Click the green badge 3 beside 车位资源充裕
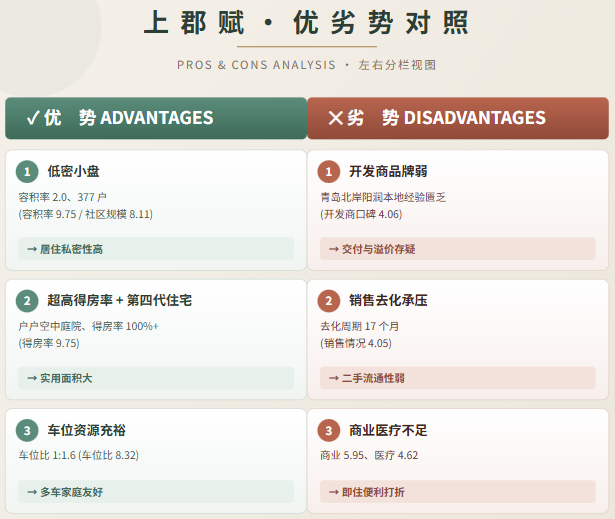Viewport: 615px width, 519px height. [x=27, y=430]
